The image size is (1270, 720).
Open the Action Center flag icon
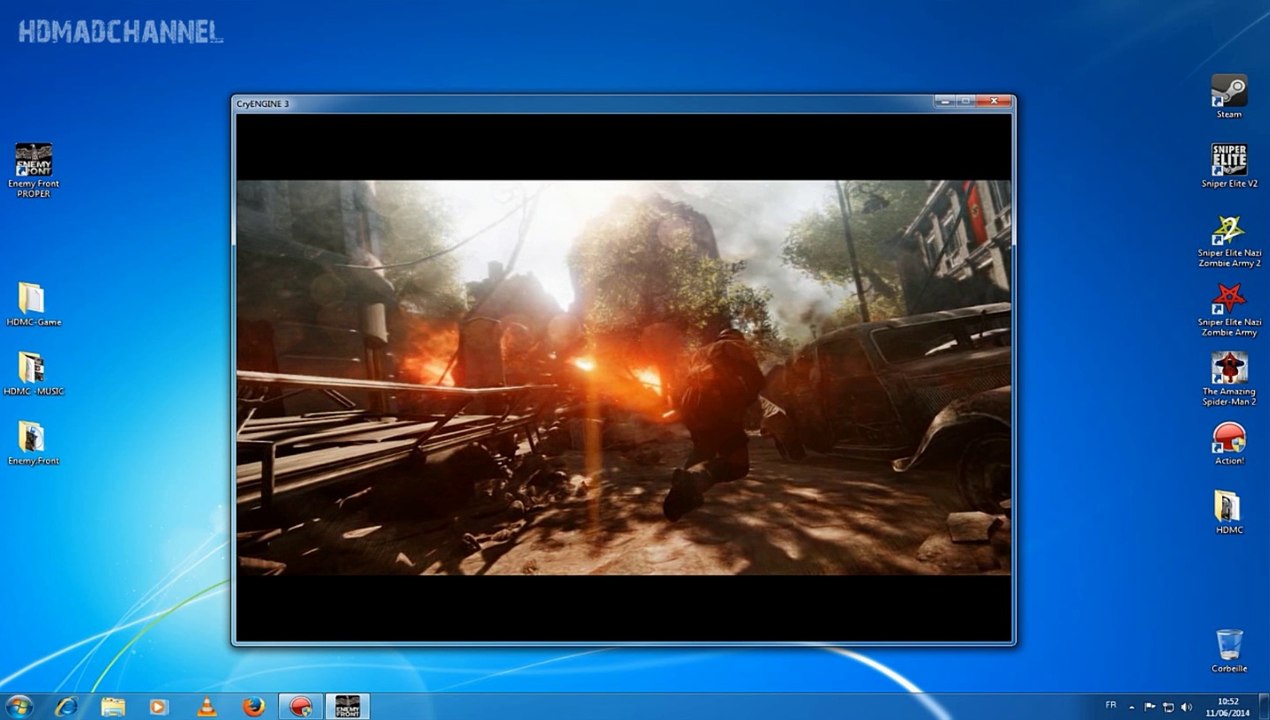(x=1150, y=706)
